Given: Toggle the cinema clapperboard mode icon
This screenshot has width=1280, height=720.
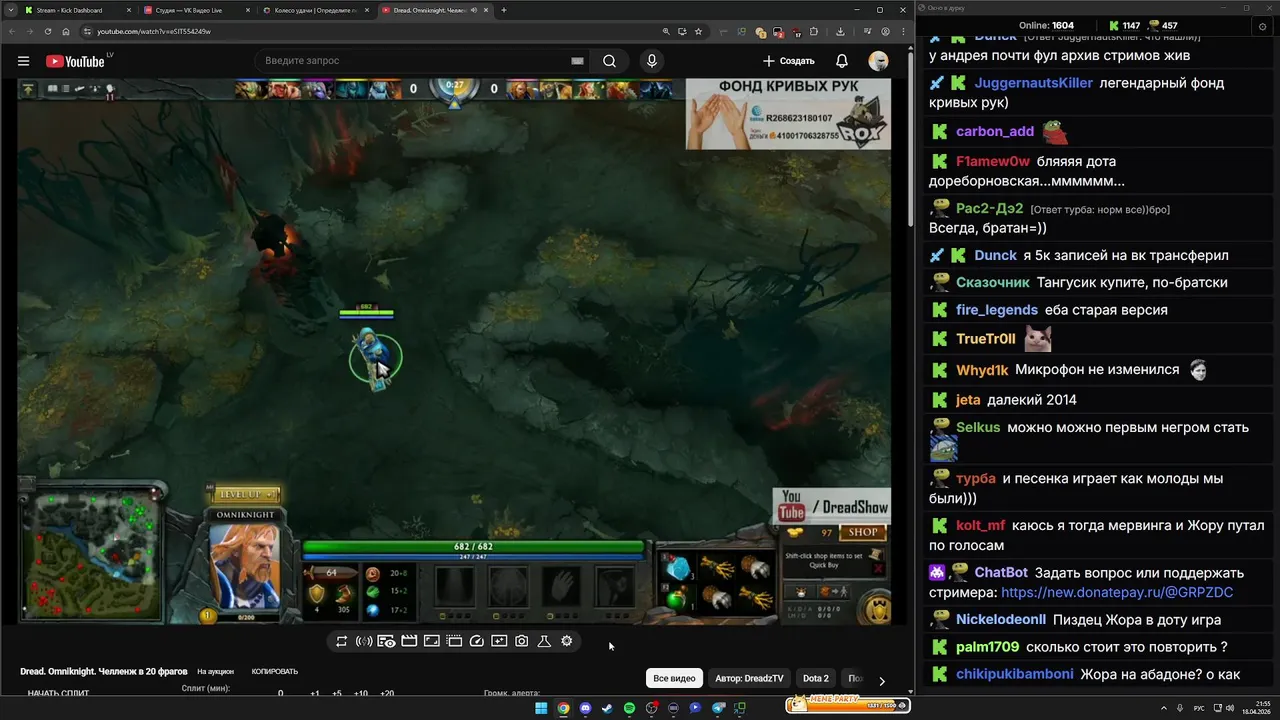Looking at the screenshot, I should click(x=409, y=641).
